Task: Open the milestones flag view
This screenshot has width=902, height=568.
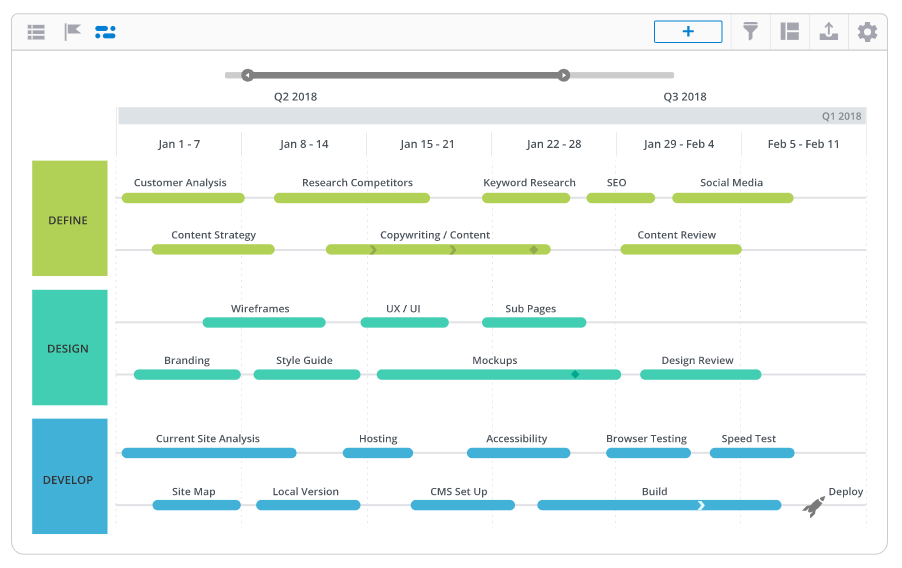Action: 72,32
